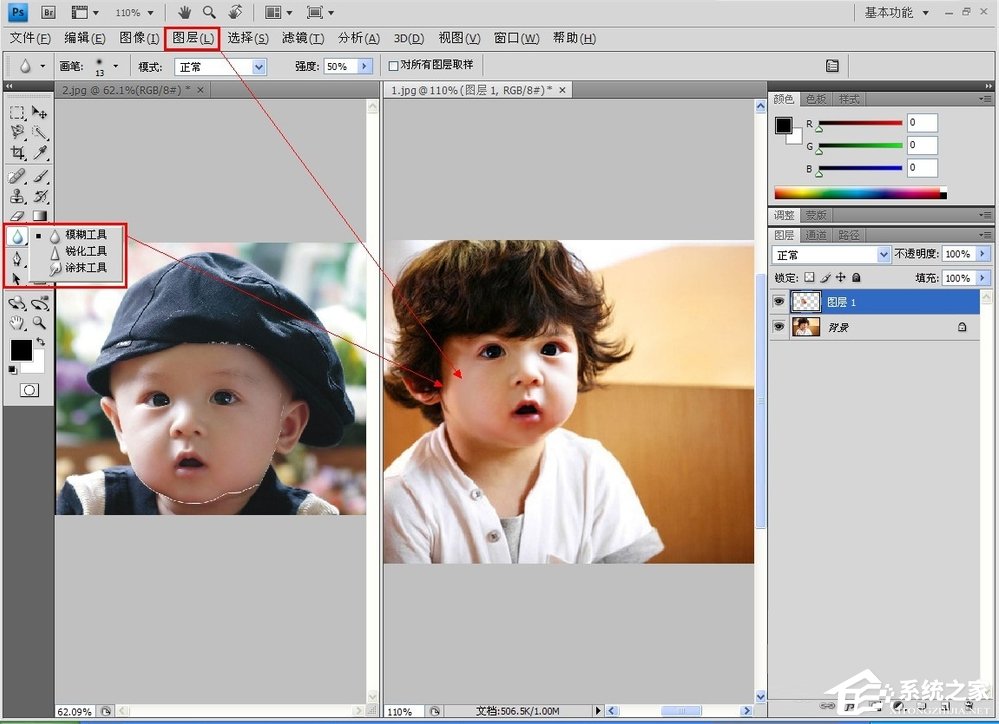
Task: Hide the 图层 1 layer eye icon
Action: [779, 301]
